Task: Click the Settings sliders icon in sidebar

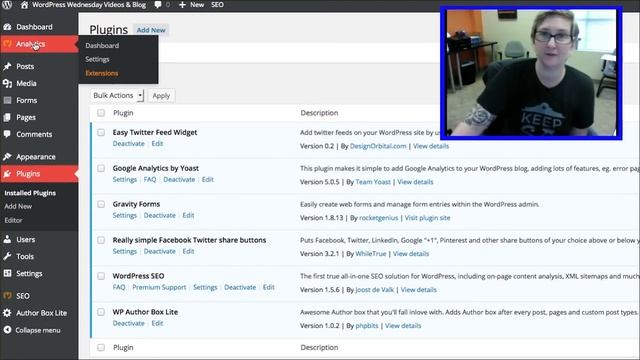Action: coord(7,273)
